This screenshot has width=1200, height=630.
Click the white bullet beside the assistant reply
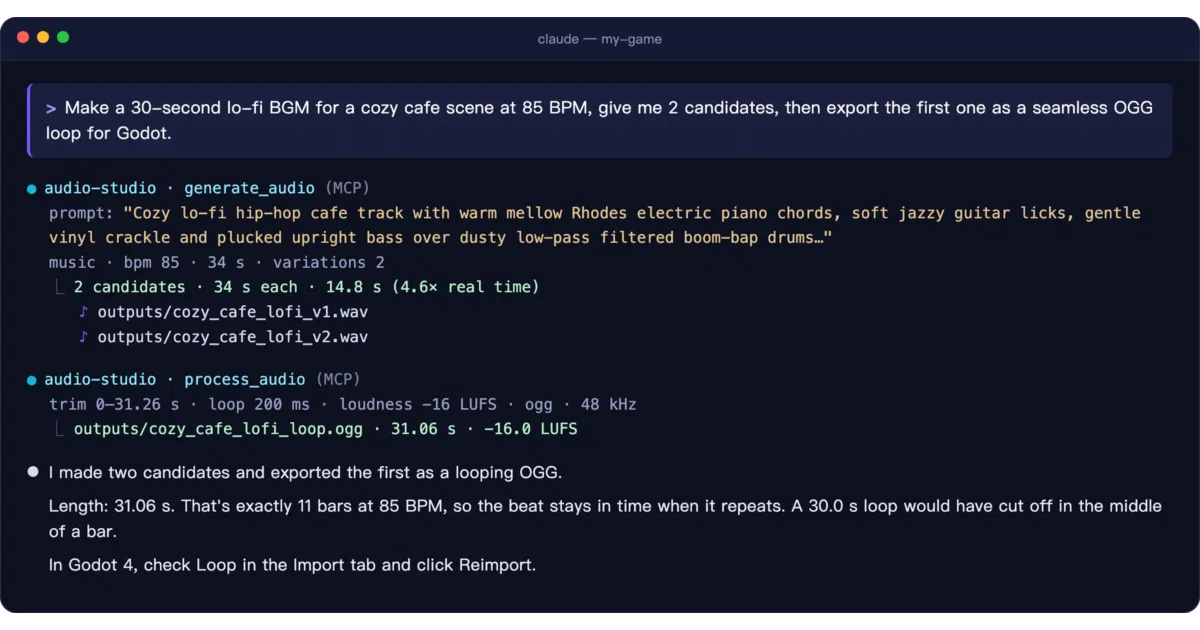(33, 472)
